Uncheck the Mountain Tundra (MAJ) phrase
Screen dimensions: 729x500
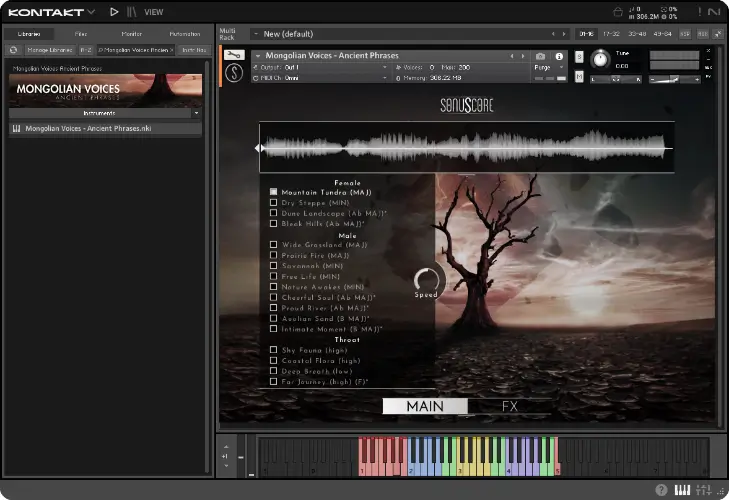click(x=274, y=192)
